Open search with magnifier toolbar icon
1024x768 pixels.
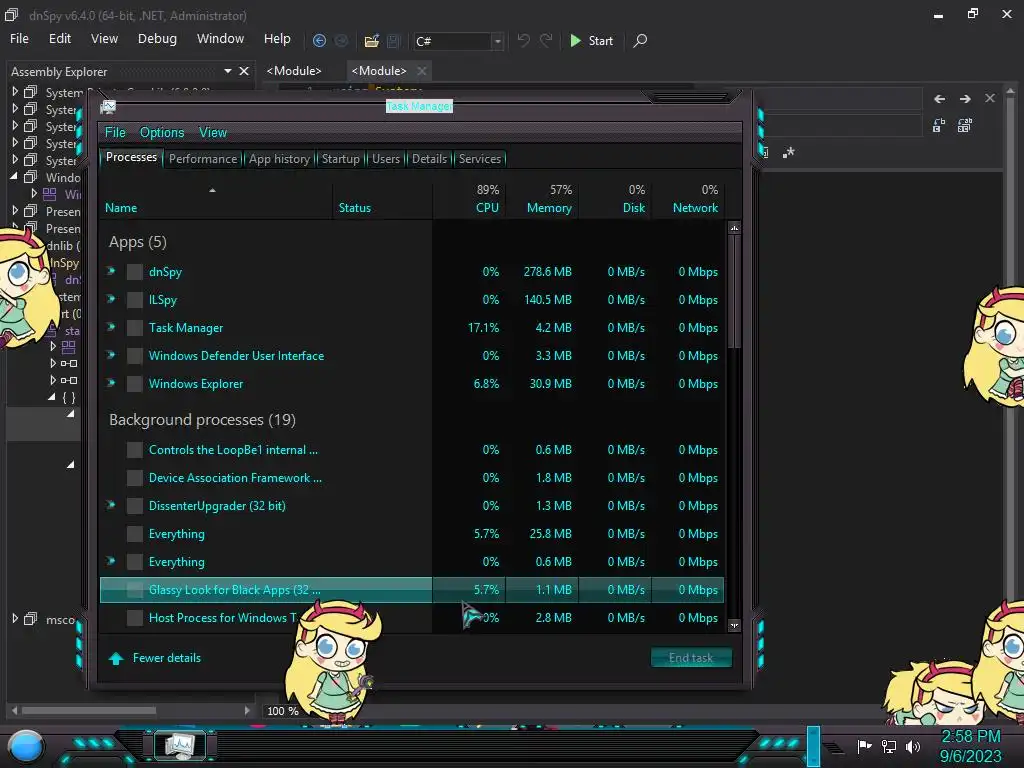640,40
